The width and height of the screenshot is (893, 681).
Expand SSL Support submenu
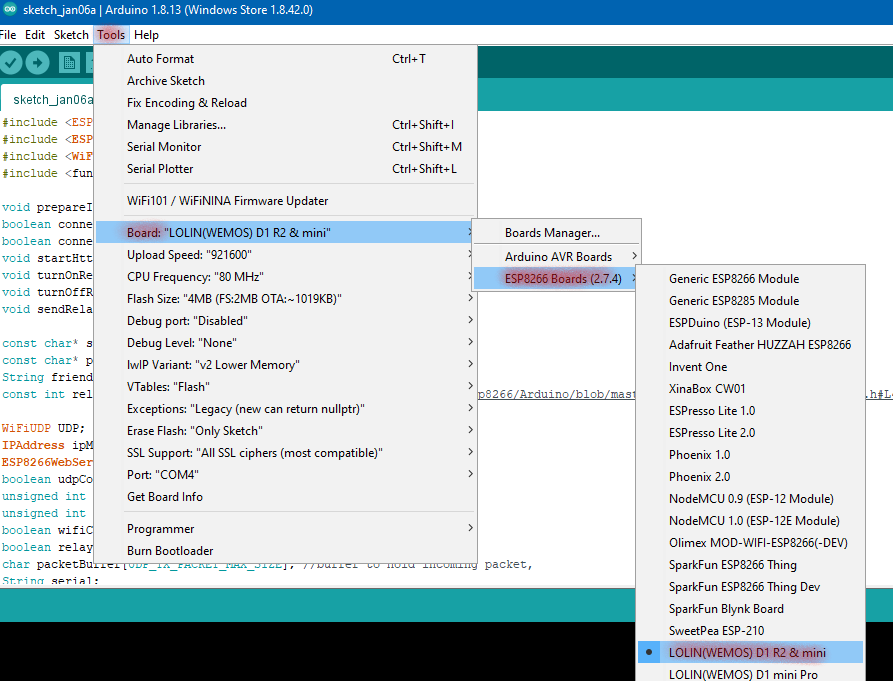tap(285, 453)
